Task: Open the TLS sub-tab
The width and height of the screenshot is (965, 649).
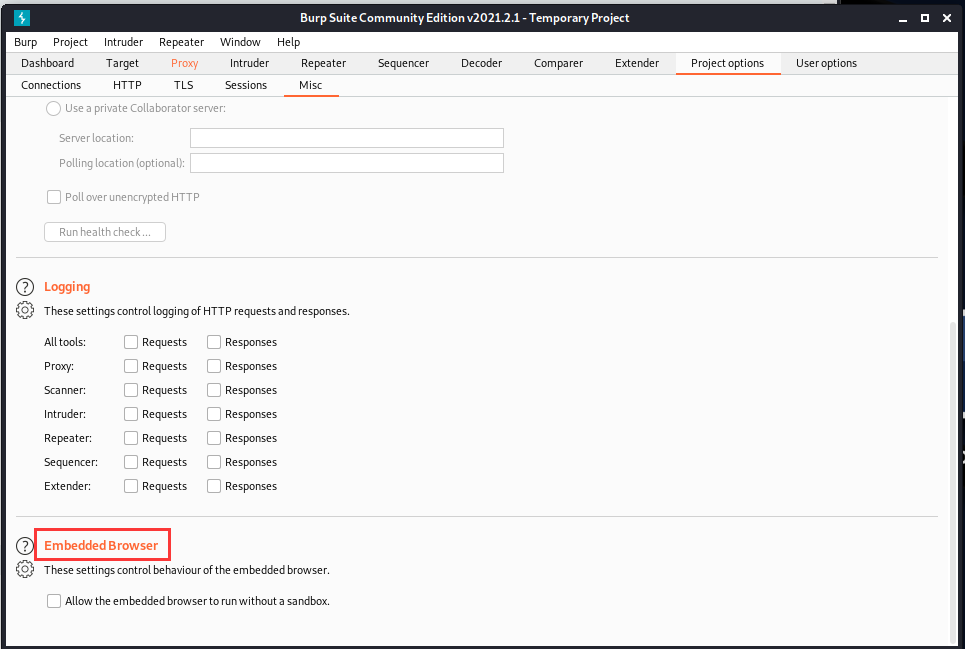Action: [183, 86]
